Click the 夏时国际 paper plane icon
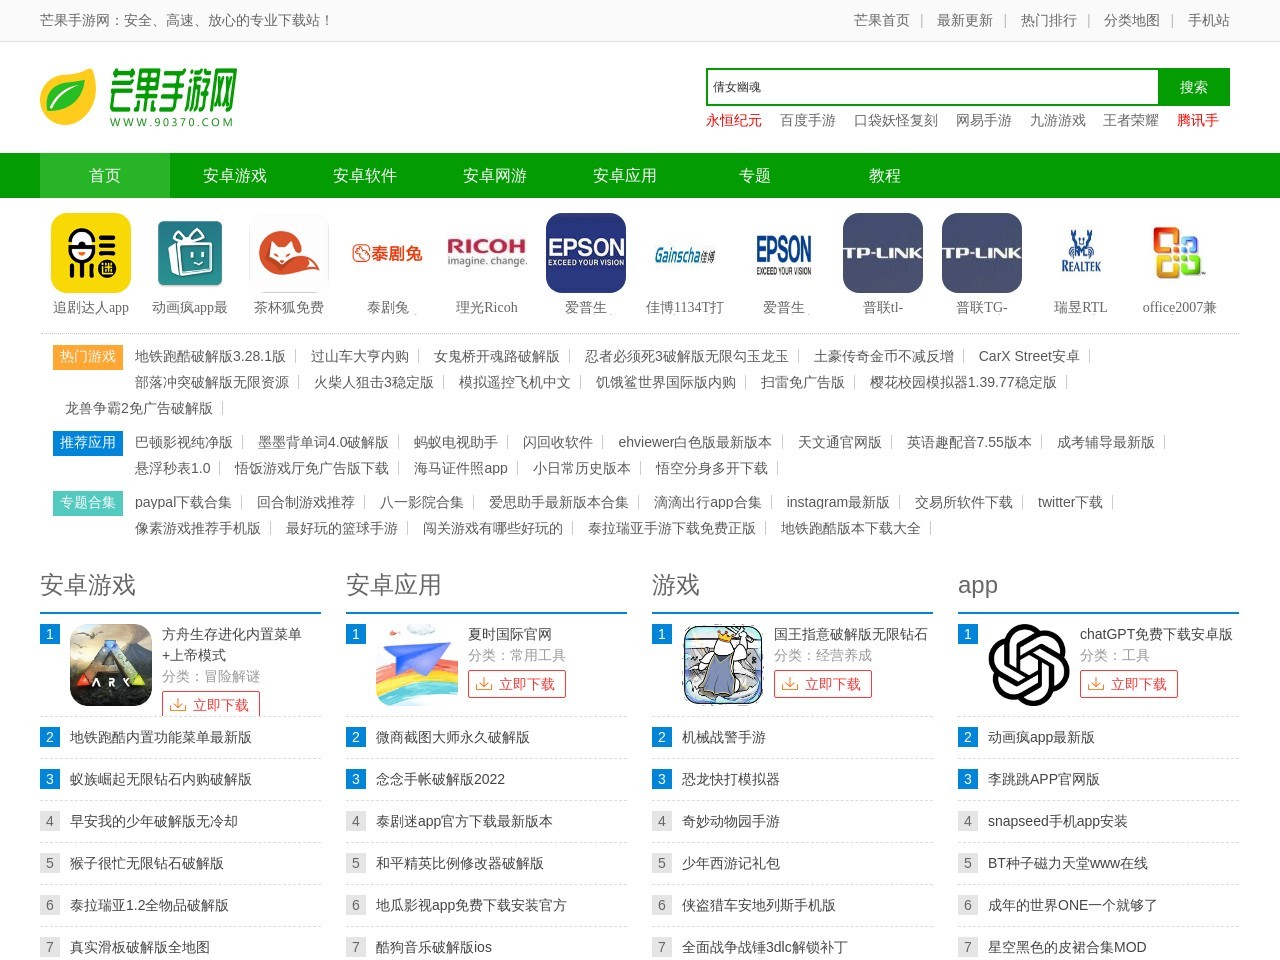The height and width of the screenshot is (960, 1280). [x=417, y=665]
